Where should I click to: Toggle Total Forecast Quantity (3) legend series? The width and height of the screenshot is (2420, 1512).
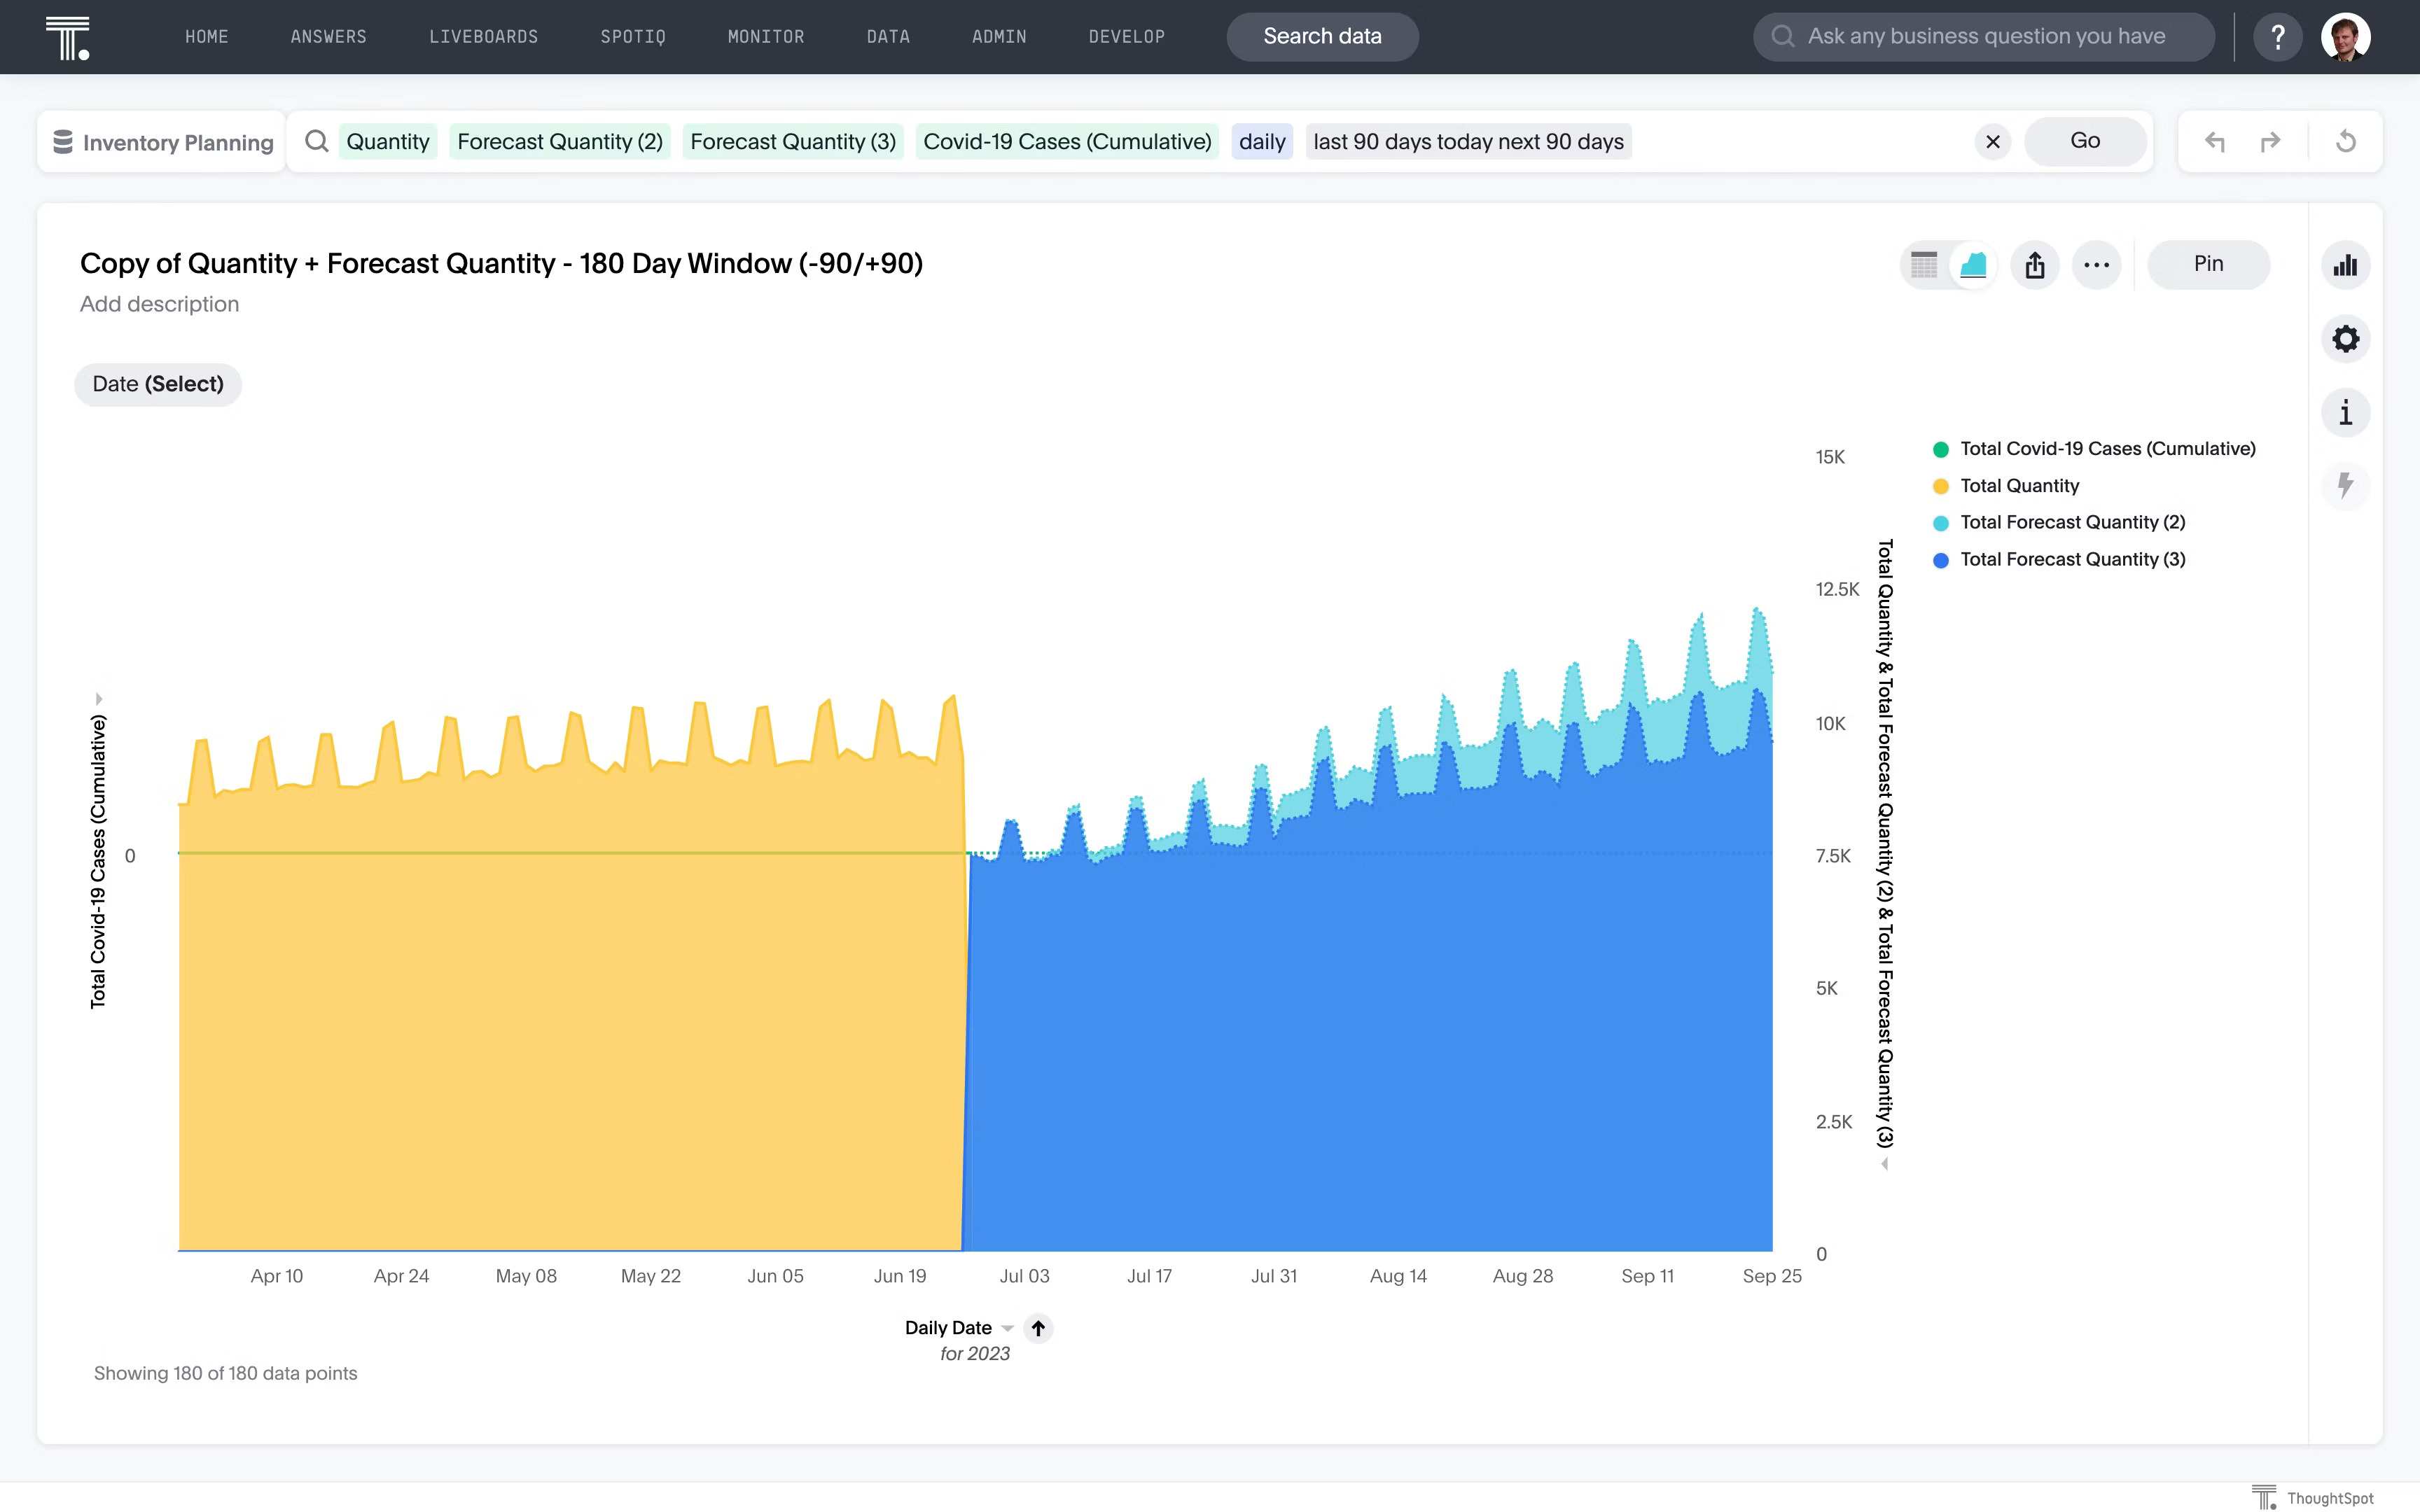pyautogui.click(x=2072, y=560)
